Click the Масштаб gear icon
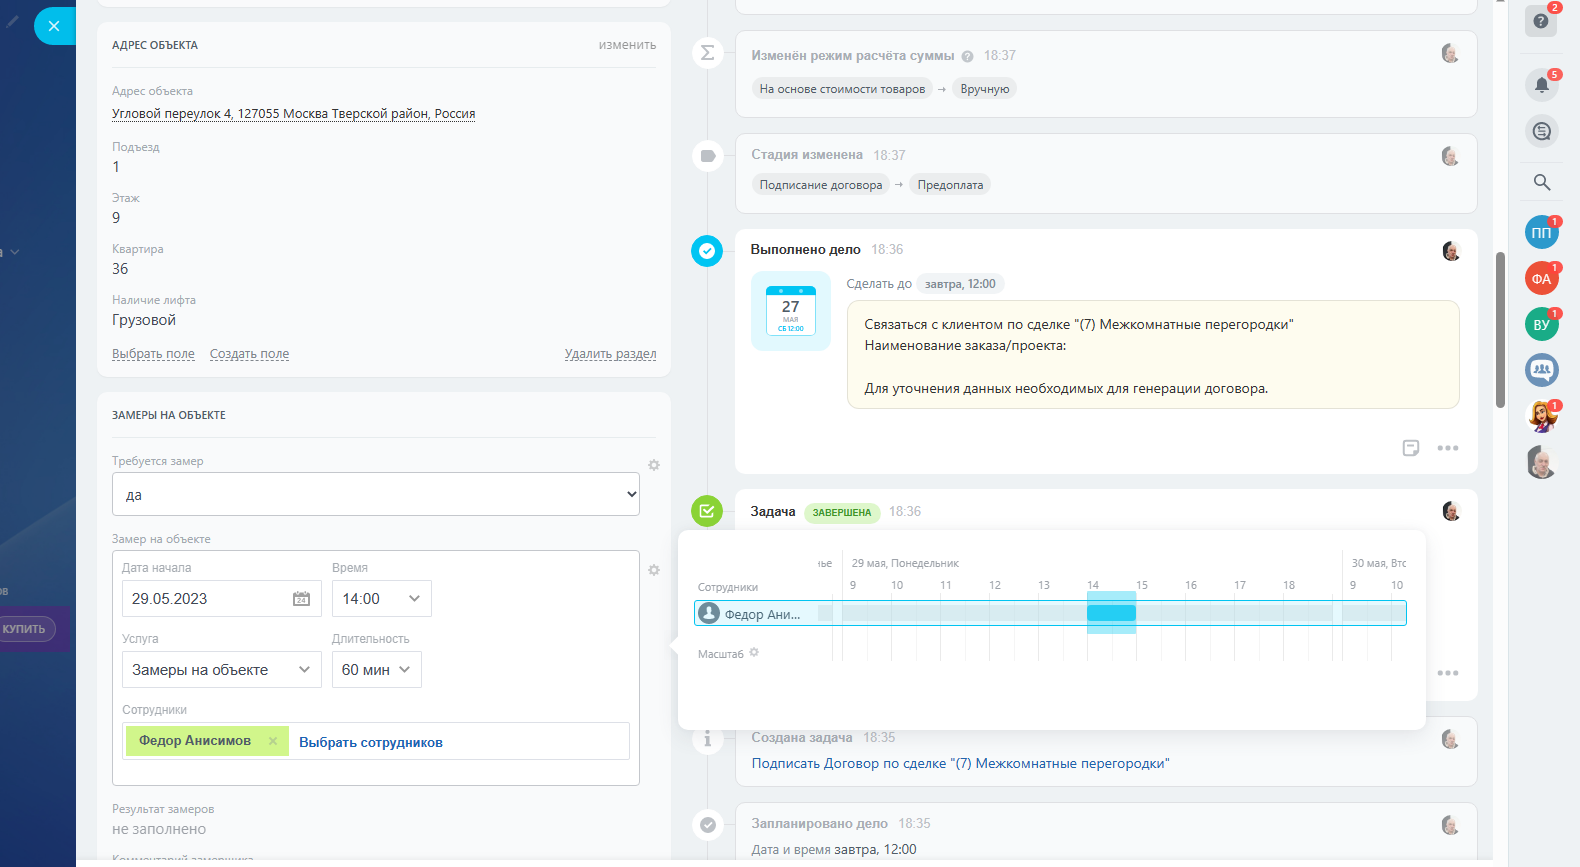 click(754, 653)
